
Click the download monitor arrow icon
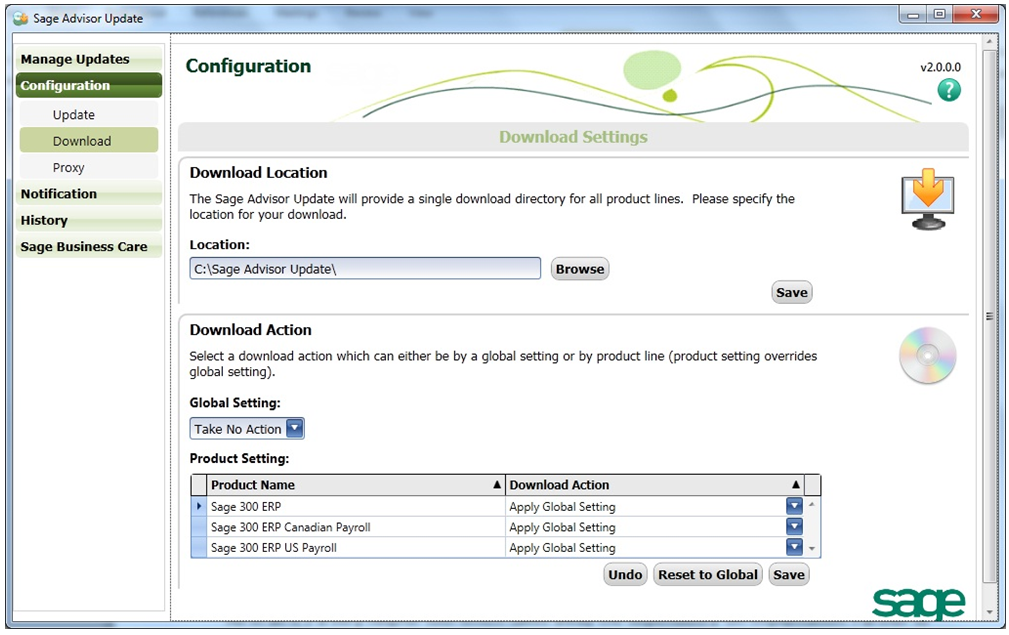tap(927, 199)
